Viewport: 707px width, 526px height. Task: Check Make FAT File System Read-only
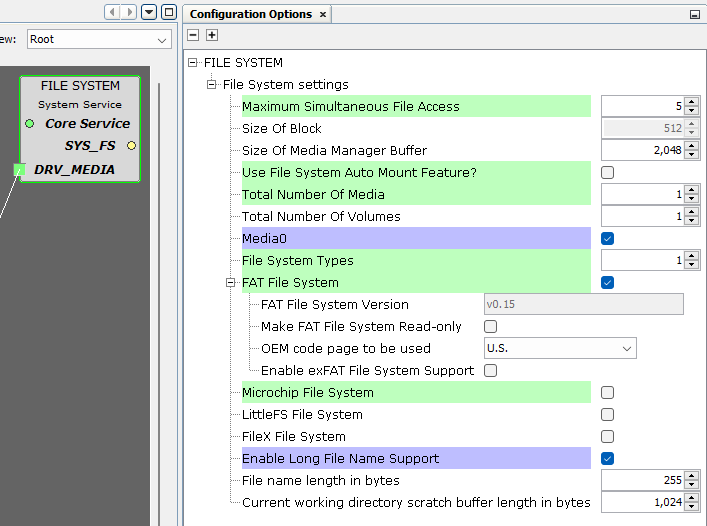tap(490, 327)
